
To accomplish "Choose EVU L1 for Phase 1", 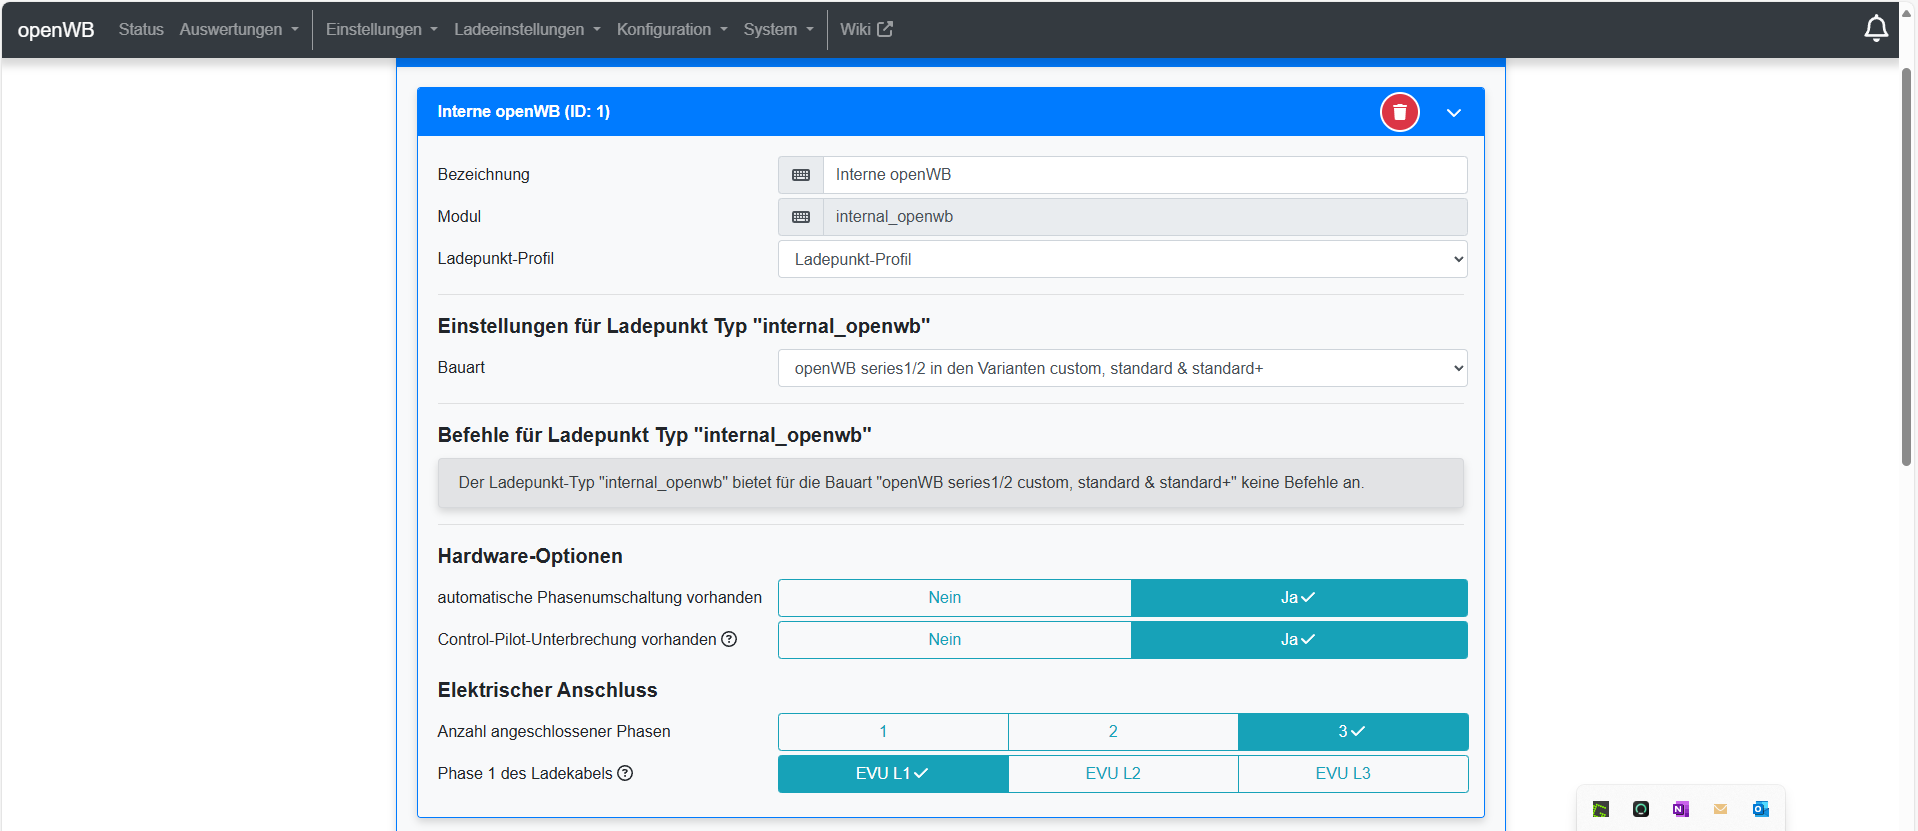I will tap(893, 774).
